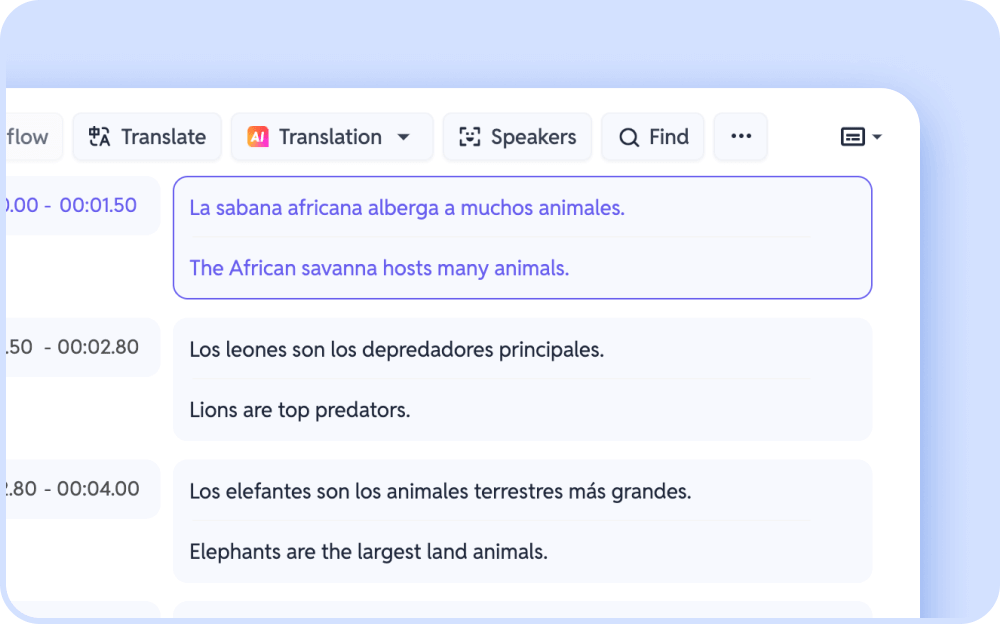Click the magnifying glass Find icon
1000x624 pixels.
628,138
